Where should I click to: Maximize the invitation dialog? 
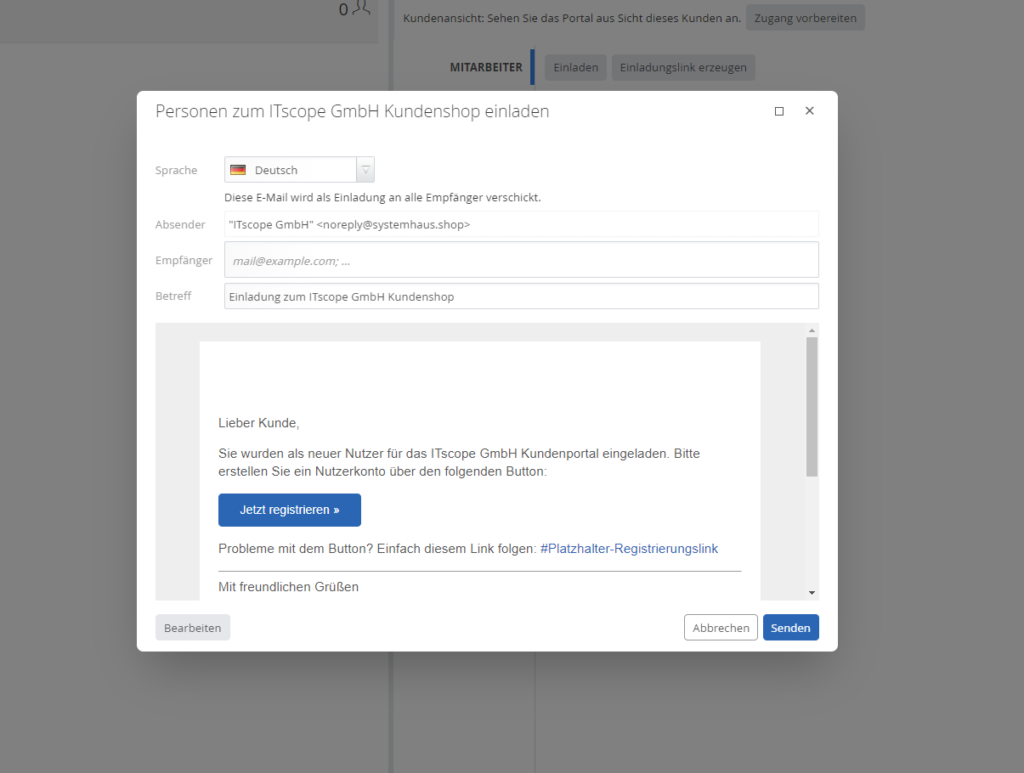tap(779, 112)
